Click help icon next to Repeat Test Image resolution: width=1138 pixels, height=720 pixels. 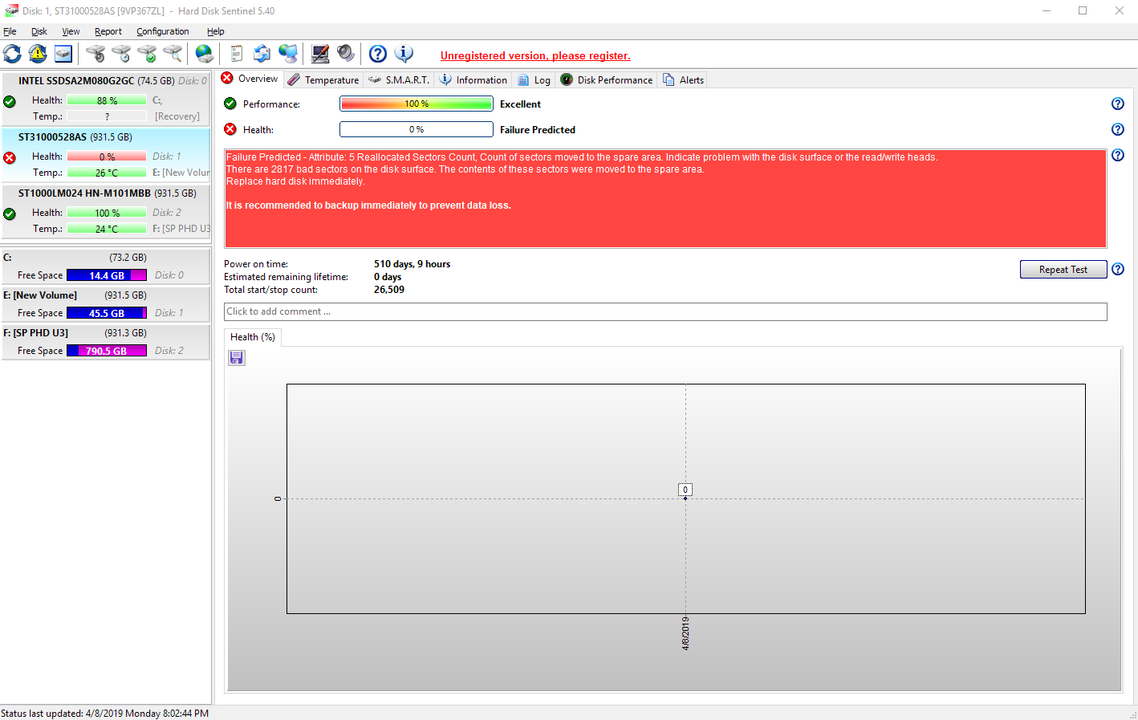tap(1118, 269)
